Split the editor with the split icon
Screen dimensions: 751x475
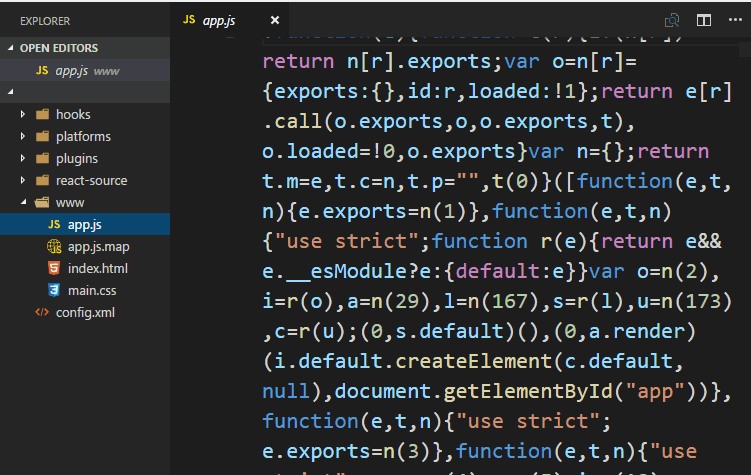(x=704, y=20)
